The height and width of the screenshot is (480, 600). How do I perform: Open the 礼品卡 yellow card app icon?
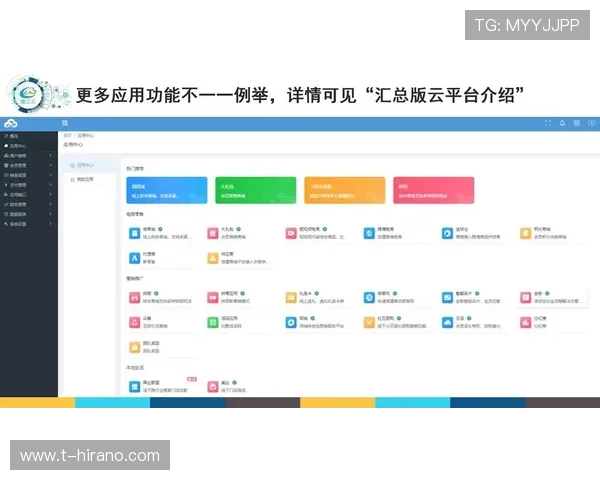pos(291,297)
